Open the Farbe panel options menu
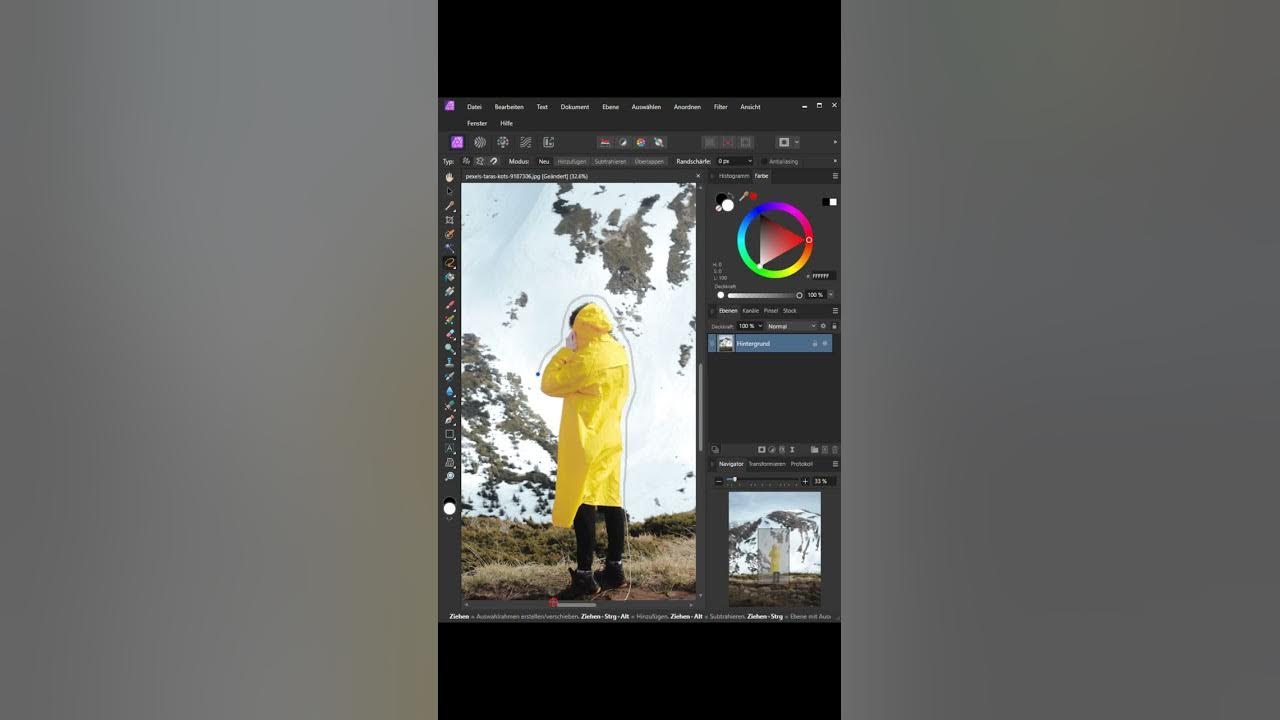Viewport: 1280px width, 720px height. [835, 176]
